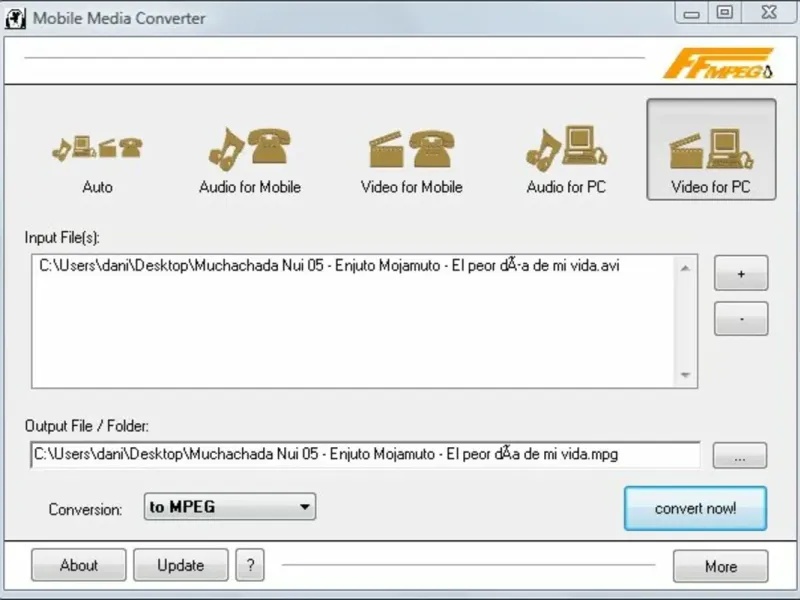Click the app icon in title bar

[x=15, y=18]
